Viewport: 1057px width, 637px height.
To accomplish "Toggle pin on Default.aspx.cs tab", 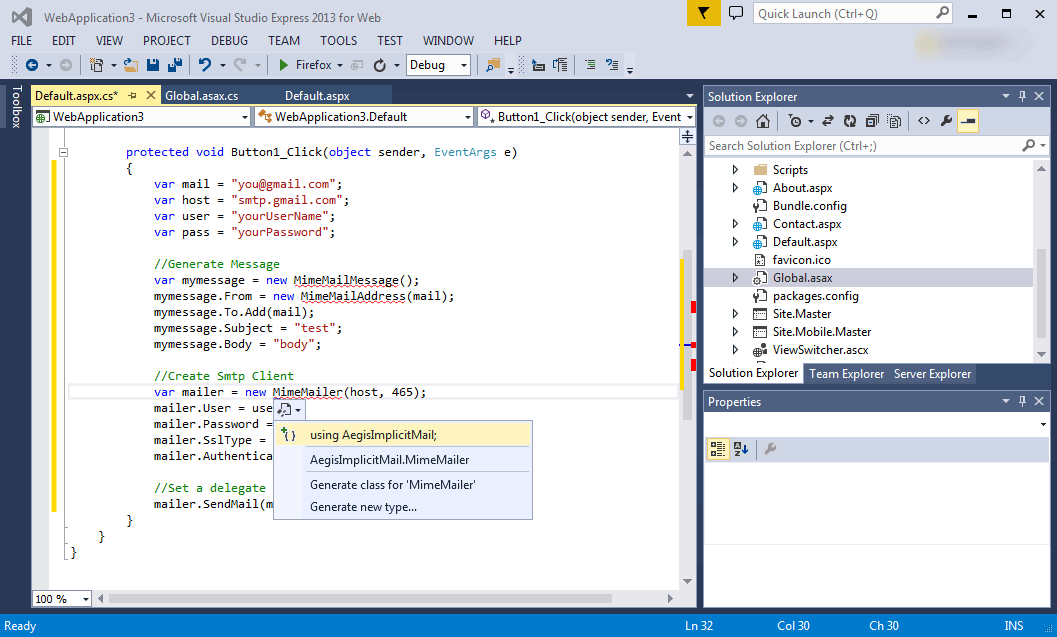I will click(x=133, y=96).
